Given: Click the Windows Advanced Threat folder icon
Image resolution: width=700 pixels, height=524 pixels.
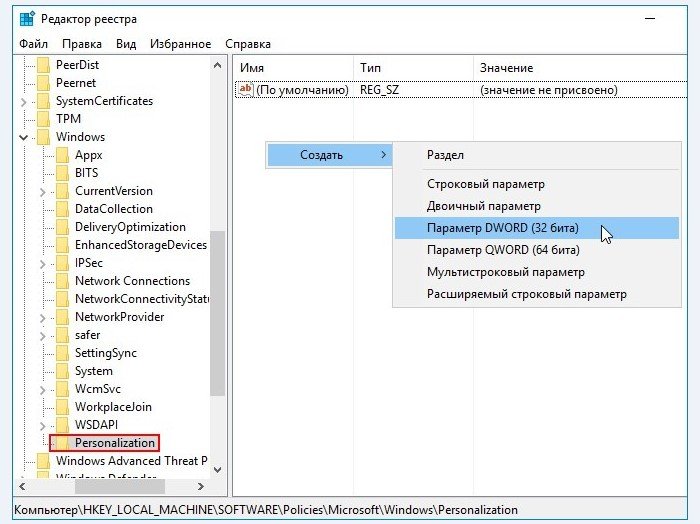Looking at the screenshot, I should click(44, 461).
